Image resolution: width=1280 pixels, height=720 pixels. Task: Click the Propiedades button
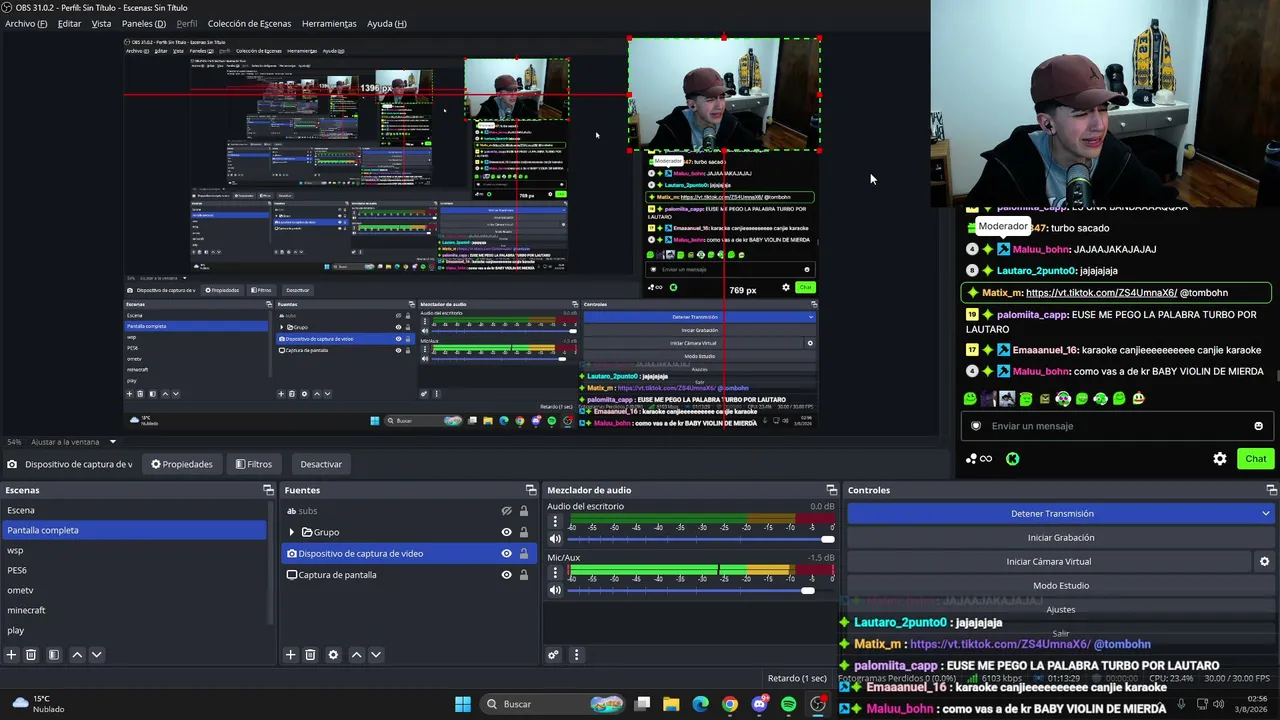pyautogui.click(x=182, y=464)
